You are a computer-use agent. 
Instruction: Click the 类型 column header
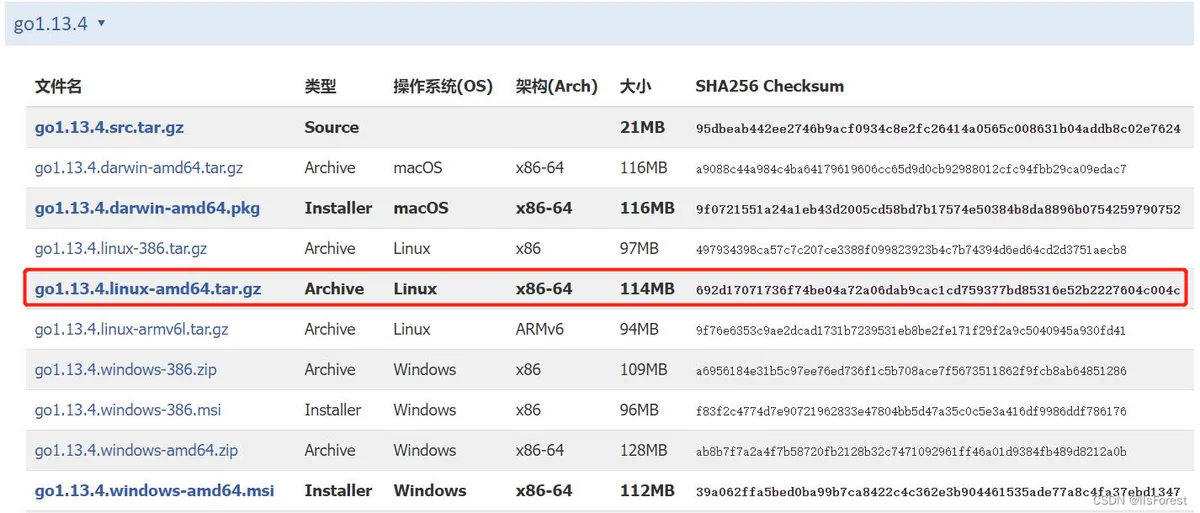tap(320, 86)
